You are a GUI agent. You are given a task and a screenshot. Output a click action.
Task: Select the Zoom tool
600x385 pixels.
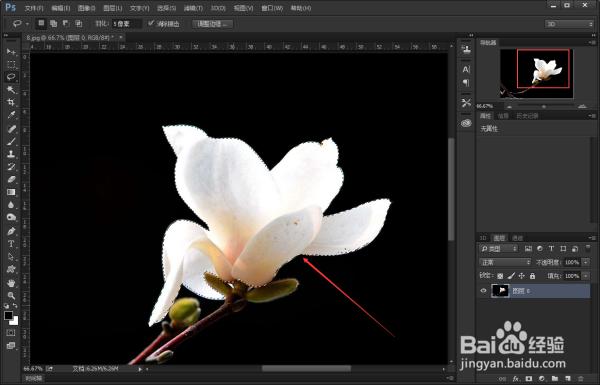(x=11, y=295)
